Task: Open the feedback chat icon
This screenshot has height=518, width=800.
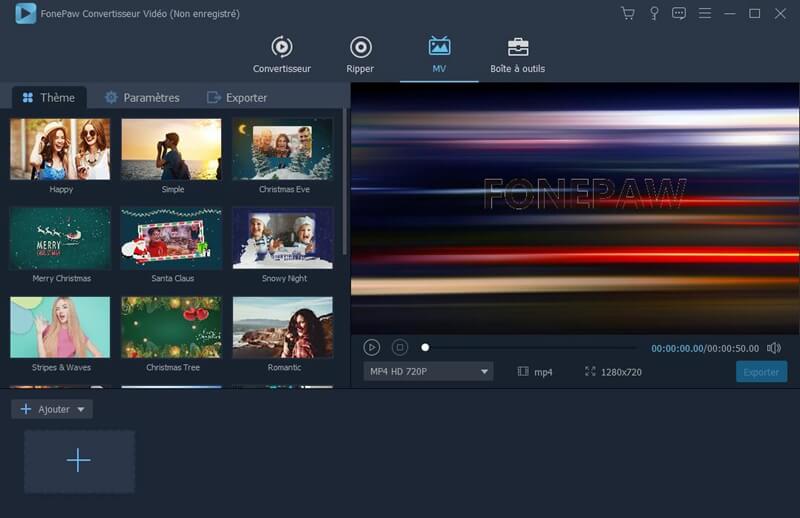Action: pos(679,13)
